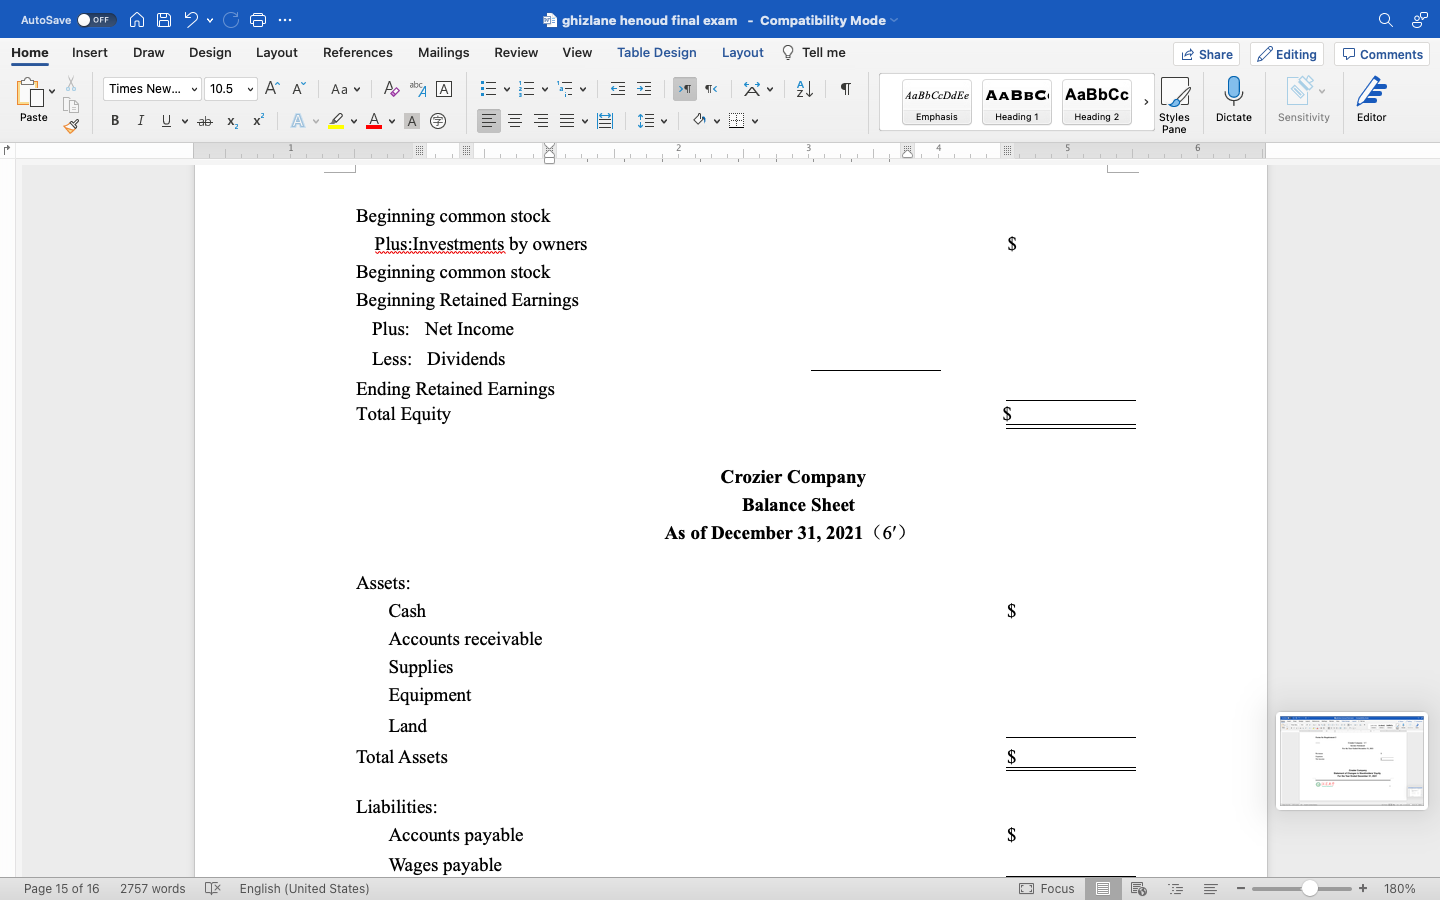
Task: Open the Paste clipboard icon
Action: coord(30,93)
